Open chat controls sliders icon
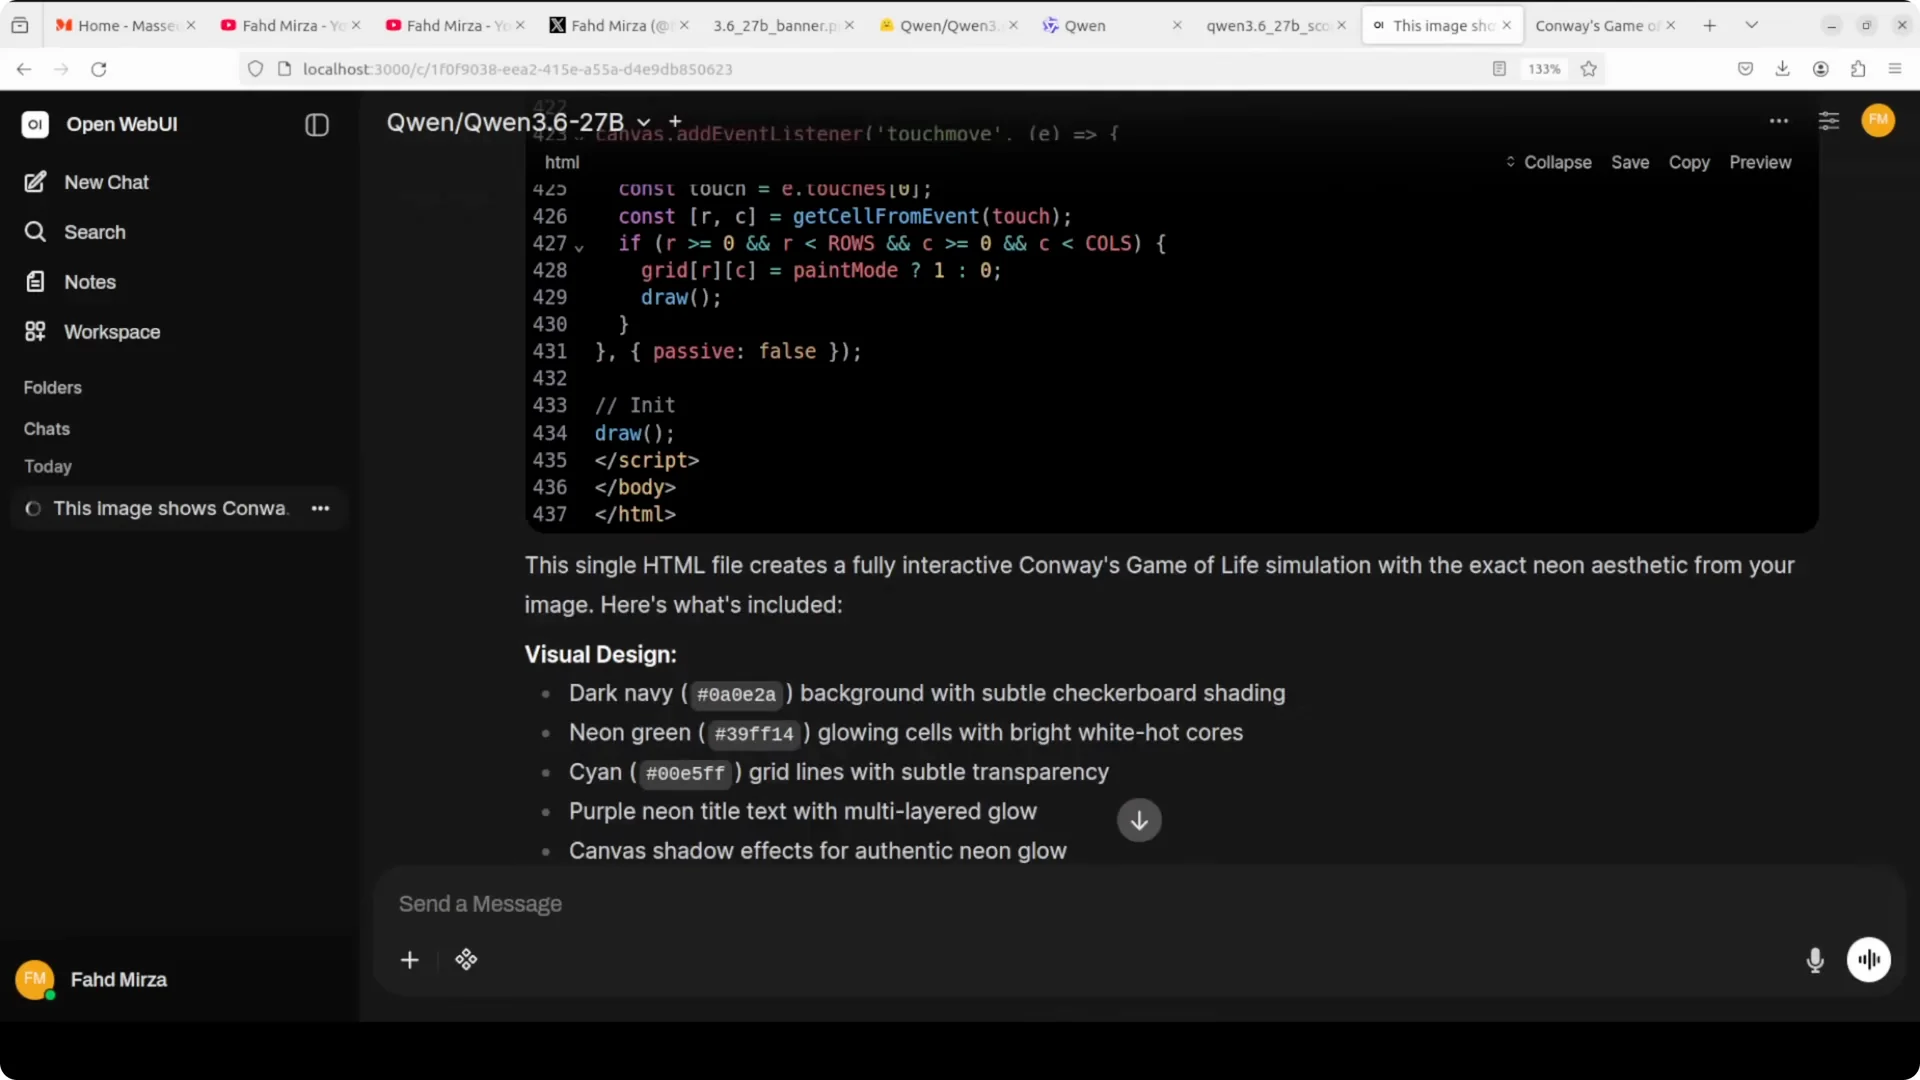The image size is (1920, 1080). tap(1829, 121)
